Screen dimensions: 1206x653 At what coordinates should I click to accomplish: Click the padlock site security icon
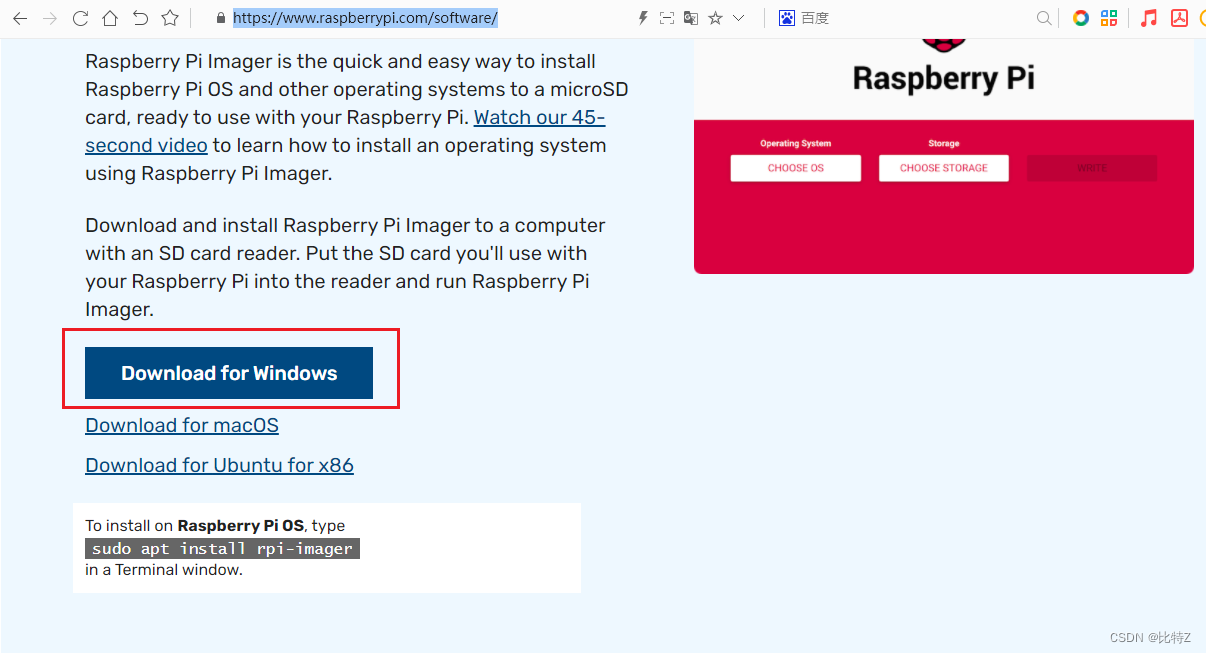tap(221, 18)
